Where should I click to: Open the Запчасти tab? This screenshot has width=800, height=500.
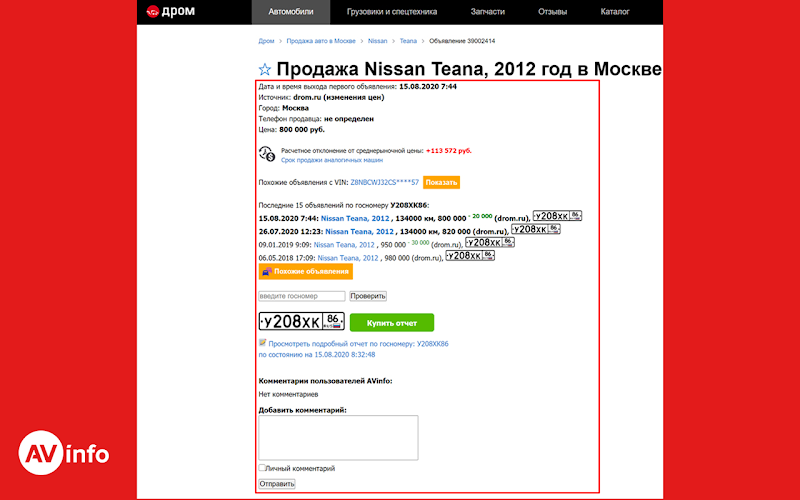488,12
